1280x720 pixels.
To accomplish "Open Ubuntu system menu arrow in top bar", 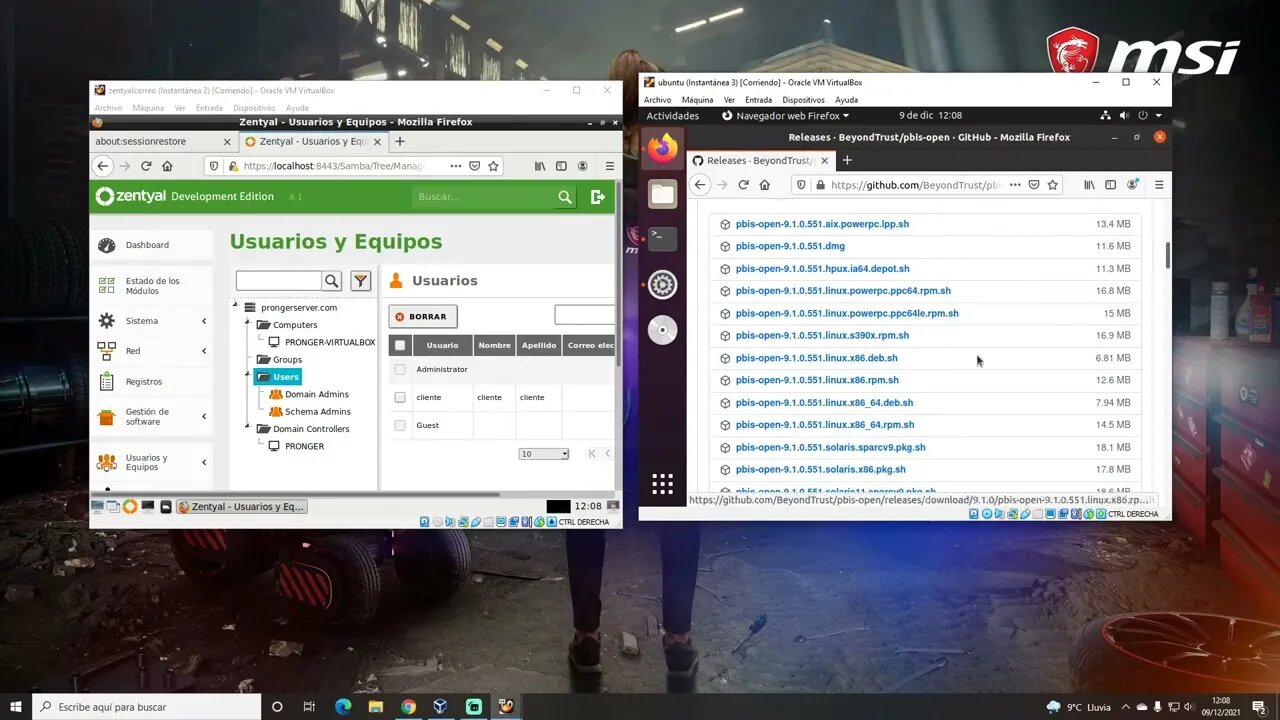I will click(1159, 116).
